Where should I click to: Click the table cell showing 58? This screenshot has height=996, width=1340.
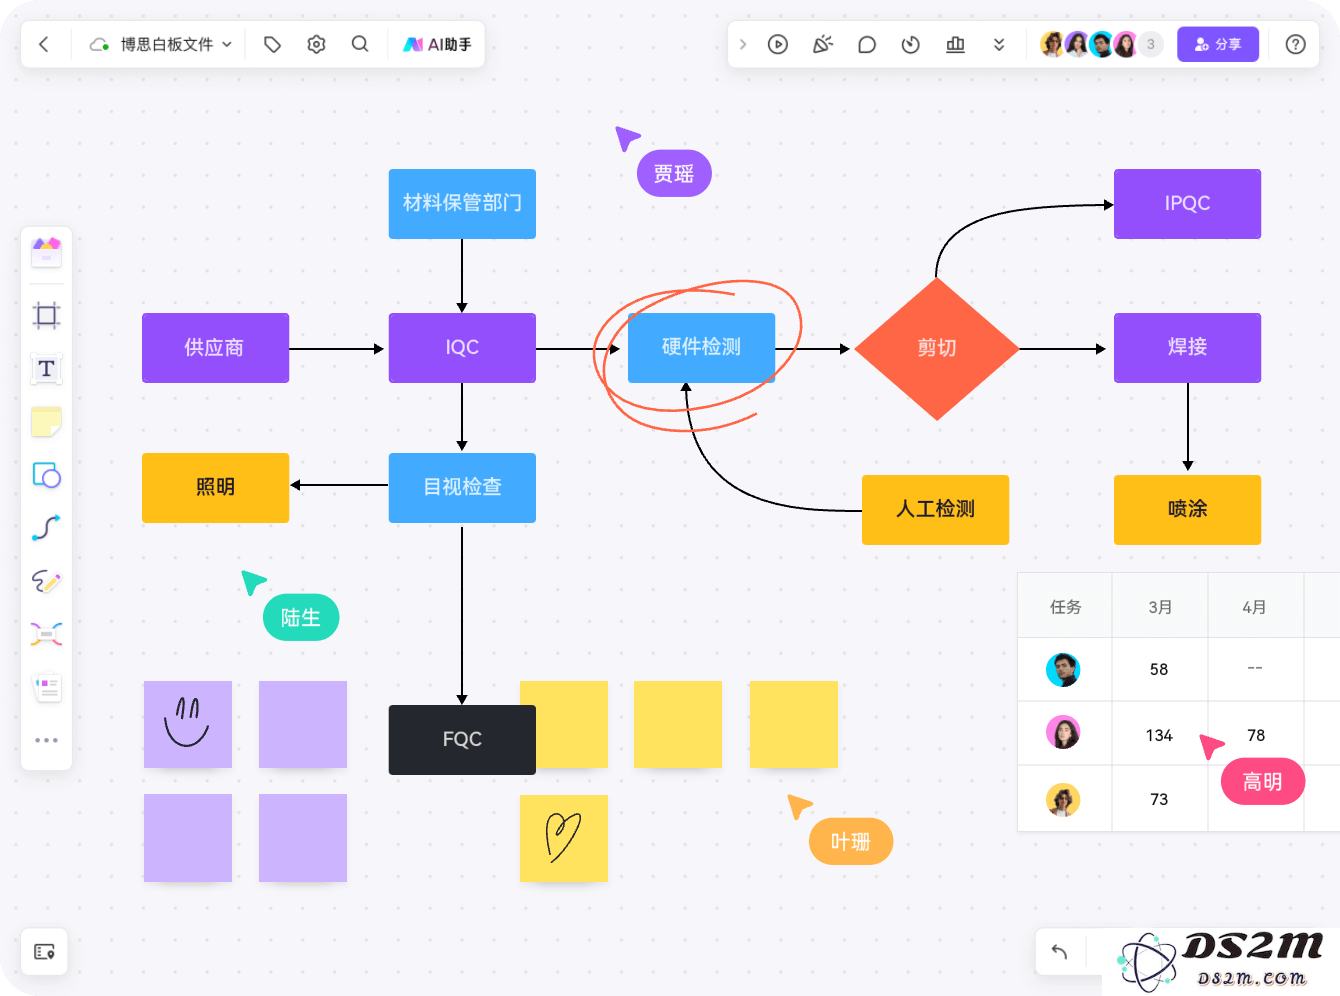1160,669
